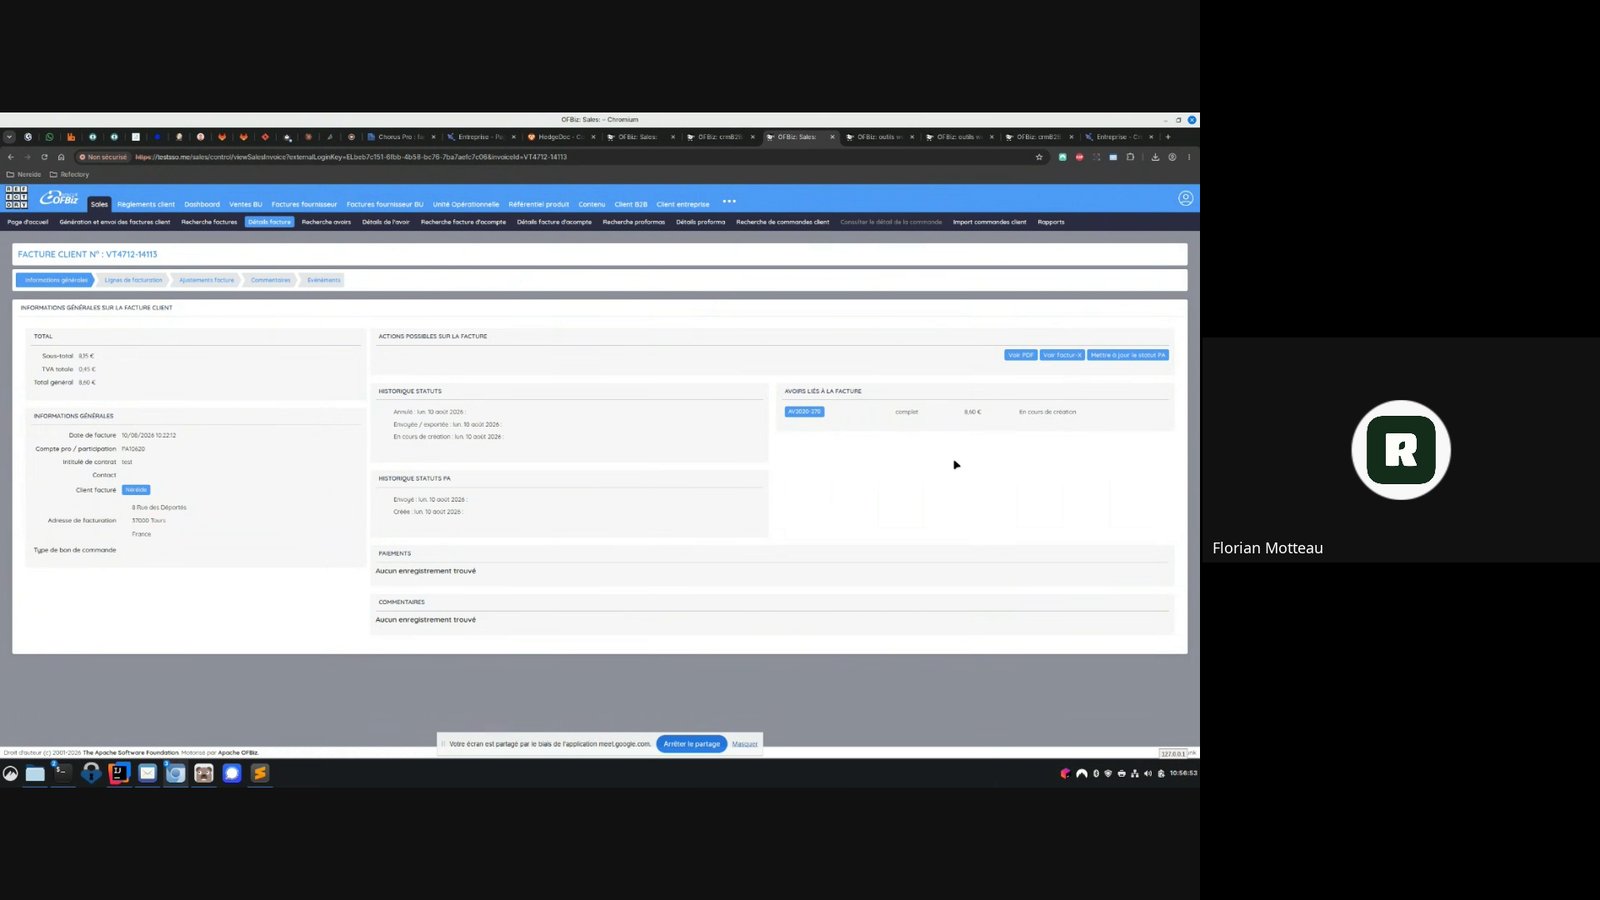Open the browser home button
The height and width of the screenshot is (900, 1600).
[61, 157]
